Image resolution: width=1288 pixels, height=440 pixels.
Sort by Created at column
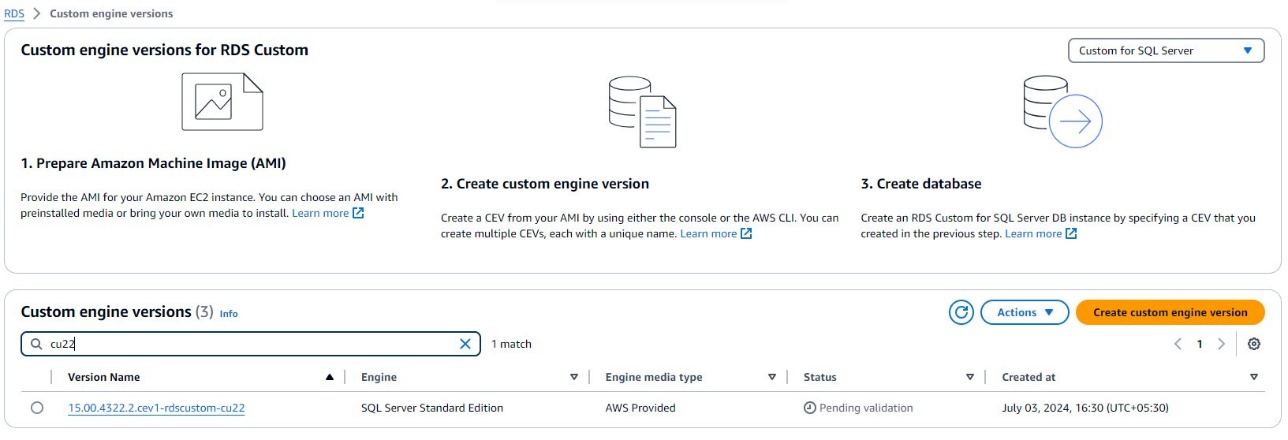point(1028,377)
